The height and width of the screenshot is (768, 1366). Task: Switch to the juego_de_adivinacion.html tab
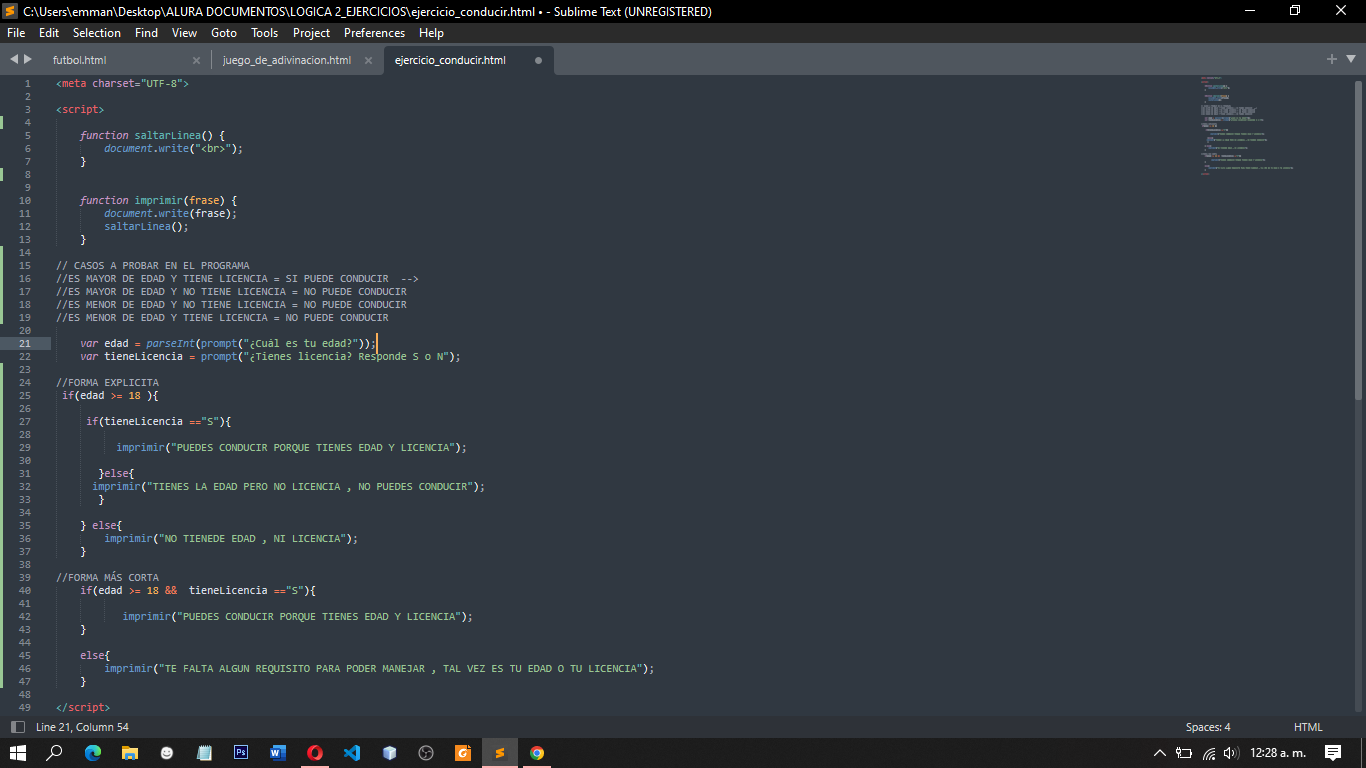point(286,60)
